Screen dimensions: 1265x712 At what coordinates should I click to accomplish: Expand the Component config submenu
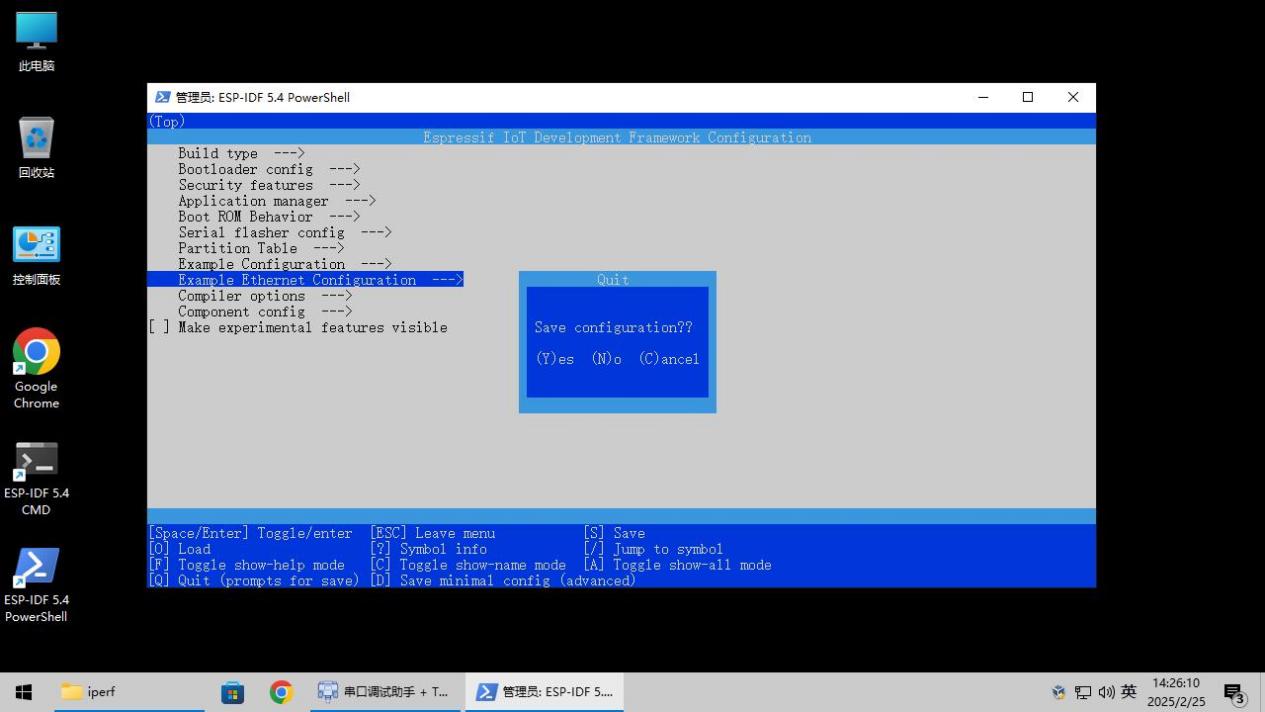tap(264, 312)
